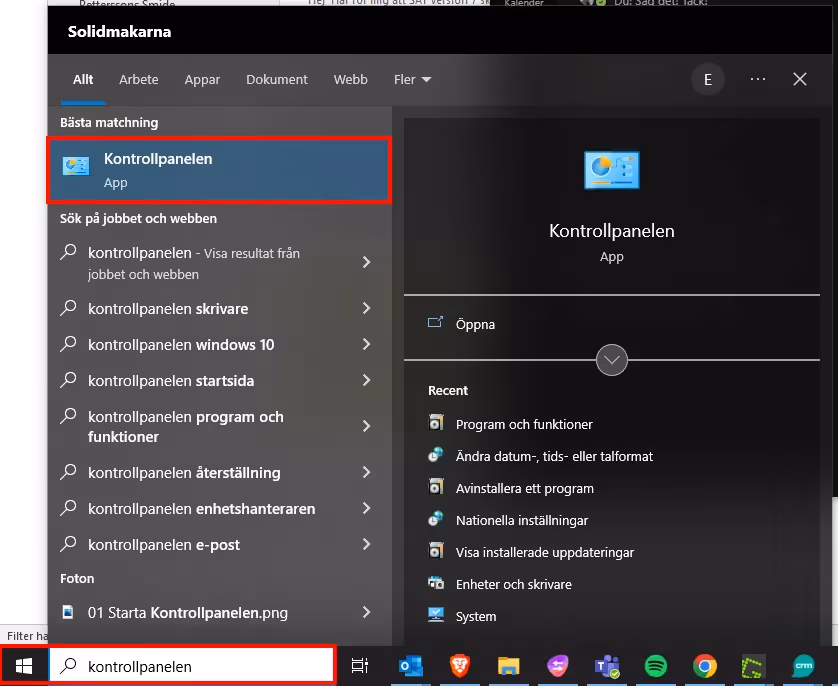838x686 pixels.
Task: Click the E user account avatar
Action: tap(708, 80)
